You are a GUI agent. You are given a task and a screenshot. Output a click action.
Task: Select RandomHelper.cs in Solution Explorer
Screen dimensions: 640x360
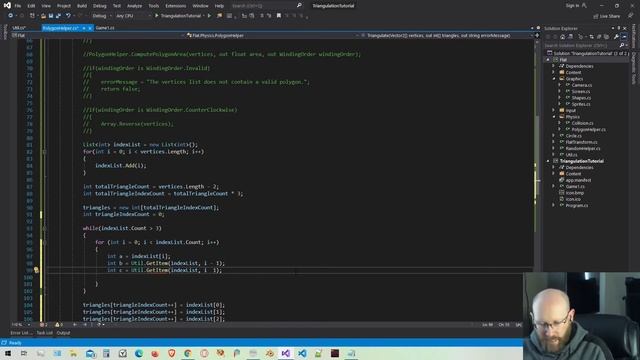pyautogui.click(x=583, y=148)
